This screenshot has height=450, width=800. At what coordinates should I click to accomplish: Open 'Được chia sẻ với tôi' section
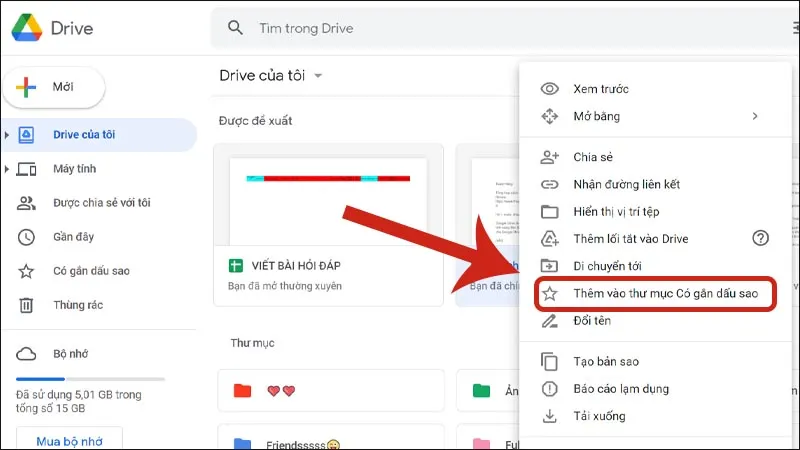coord(102,203)
